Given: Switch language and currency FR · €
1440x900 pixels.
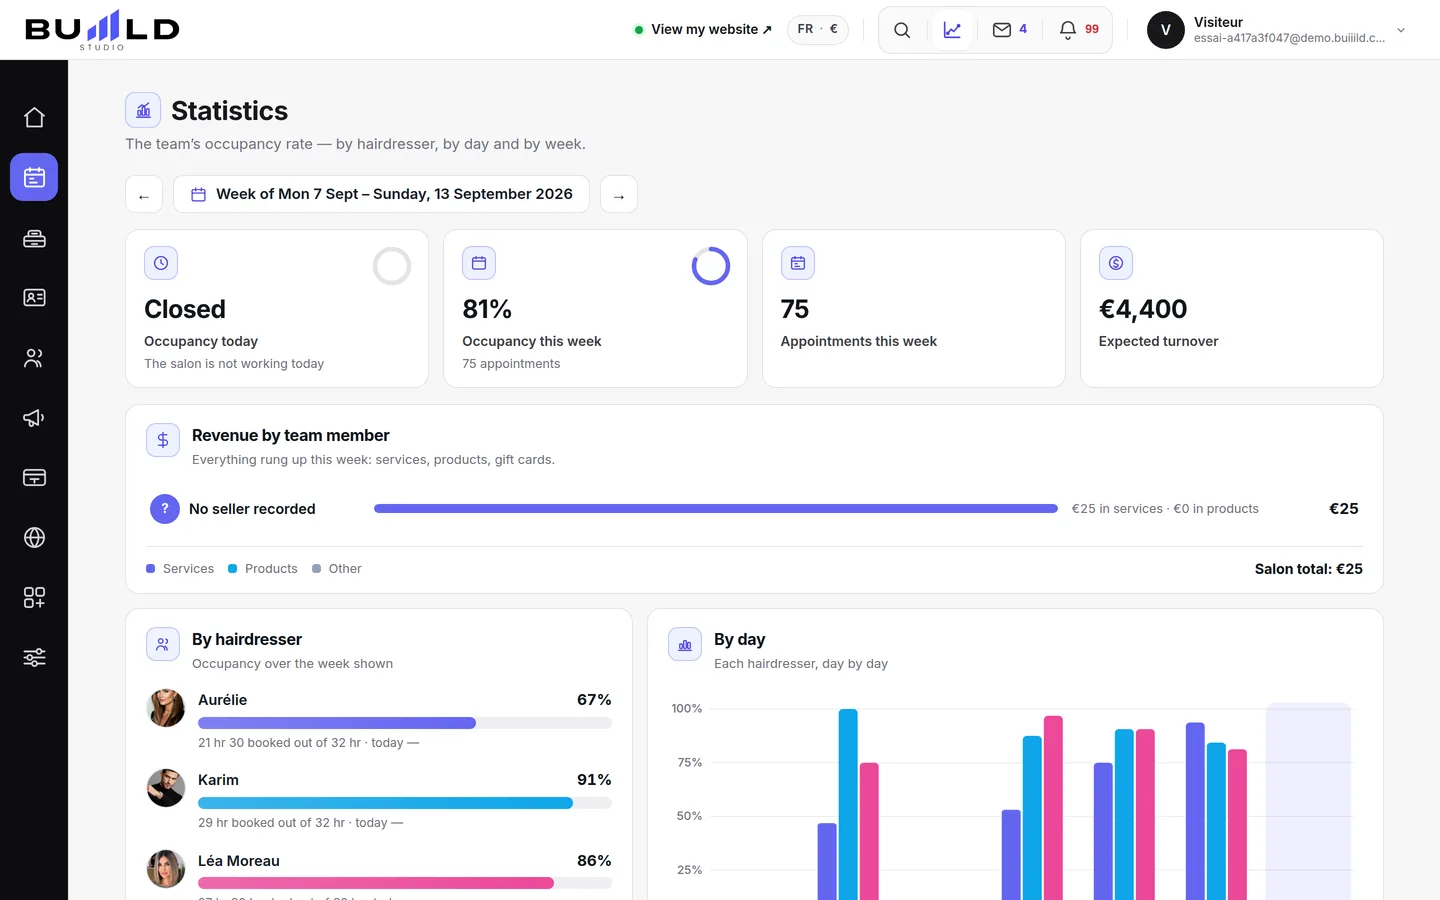Looking at the screenshot, I should click(x=818, y=29).
